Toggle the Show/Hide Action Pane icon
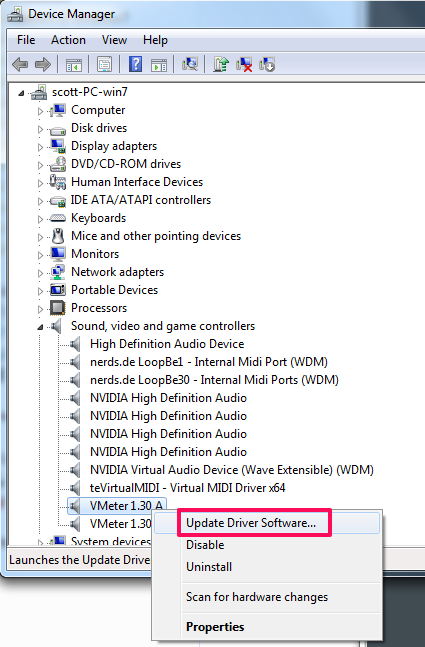Viewport: 425px width, 647px height. point(159,65)
